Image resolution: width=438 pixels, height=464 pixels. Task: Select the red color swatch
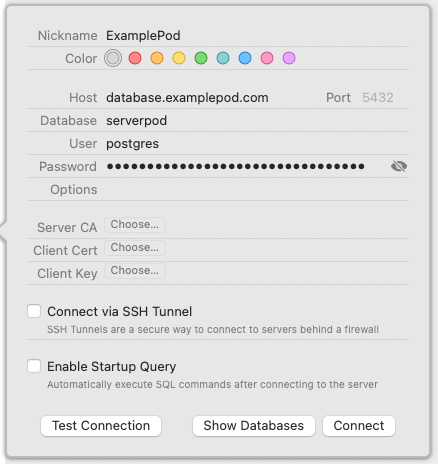(135, 58)
